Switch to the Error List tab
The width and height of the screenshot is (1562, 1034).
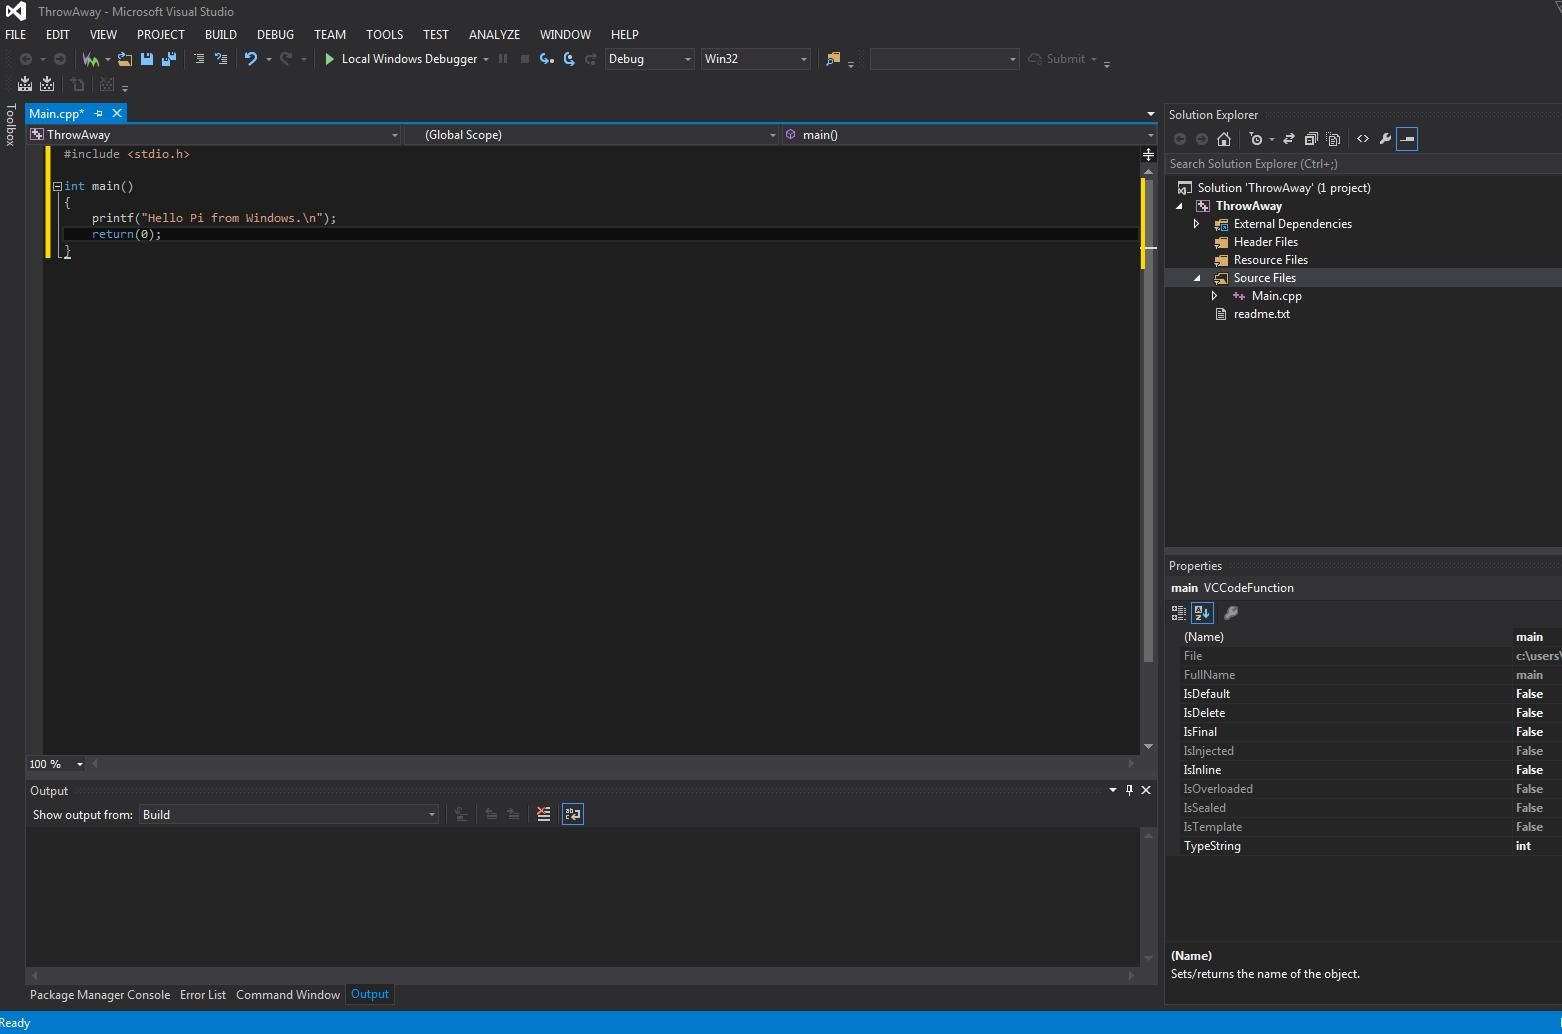(203, 994)
